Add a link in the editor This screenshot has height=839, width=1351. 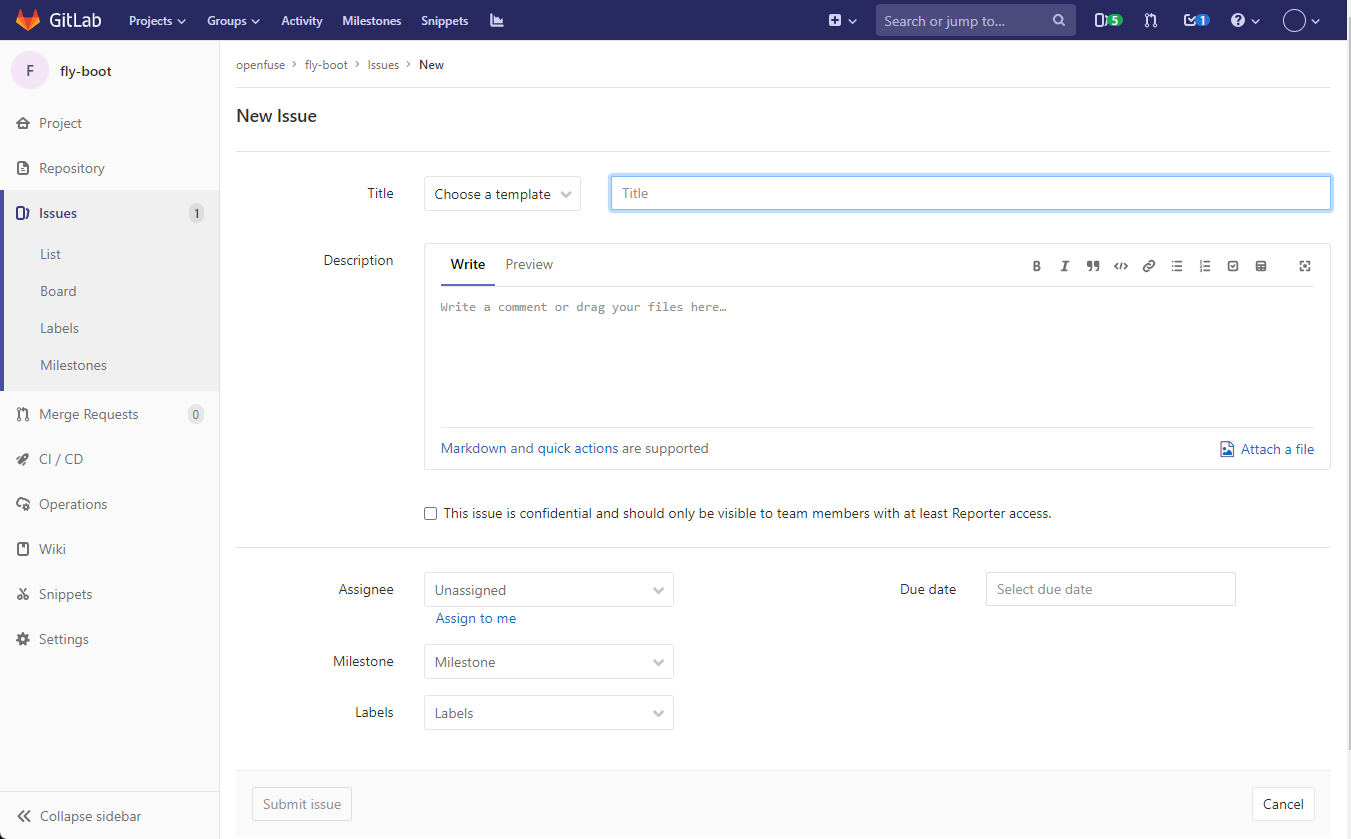1149,266
